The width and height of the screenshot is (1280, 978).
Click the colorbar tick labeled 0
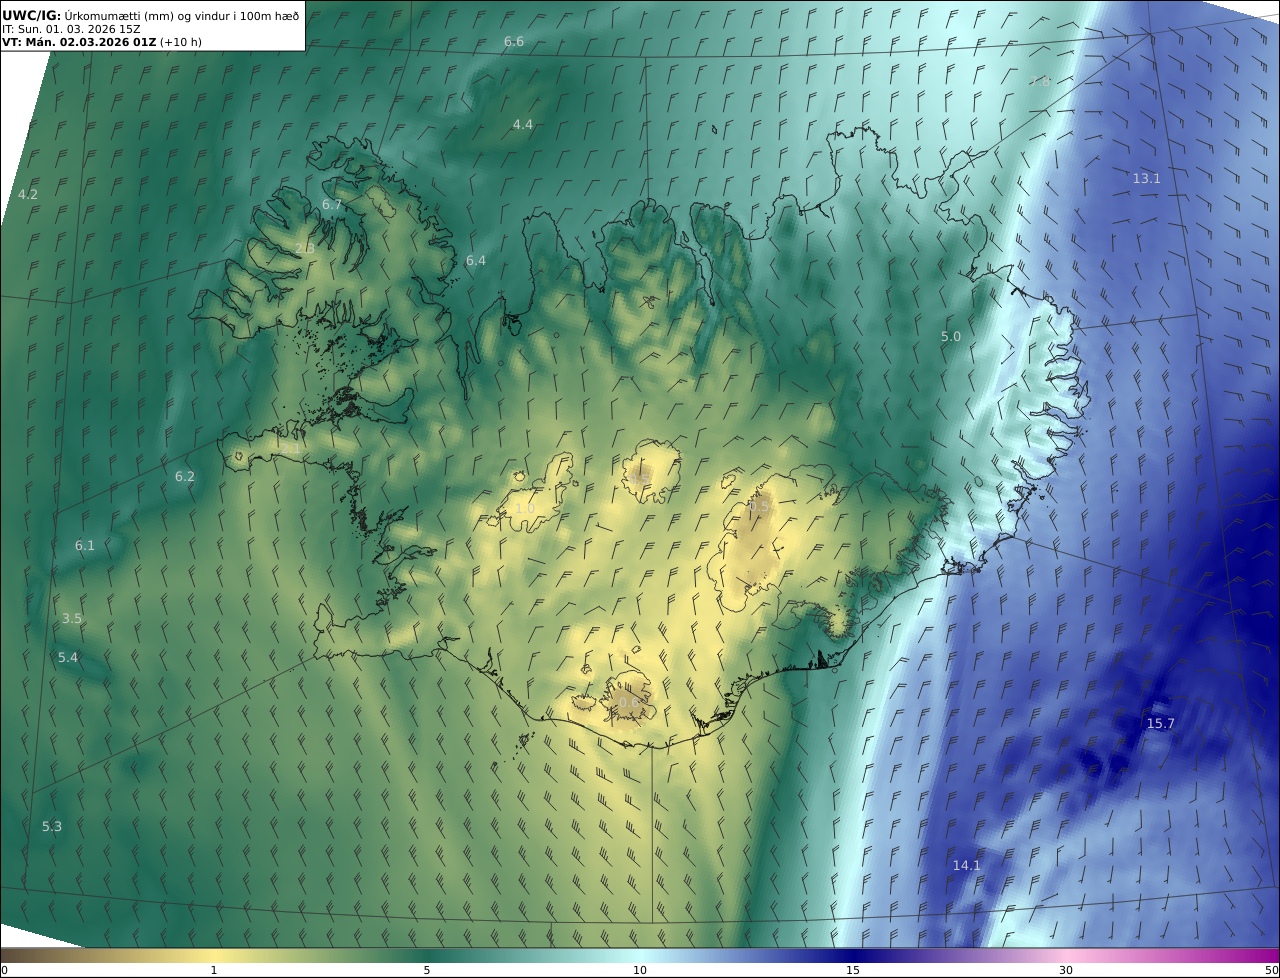[x=4, y=970]
